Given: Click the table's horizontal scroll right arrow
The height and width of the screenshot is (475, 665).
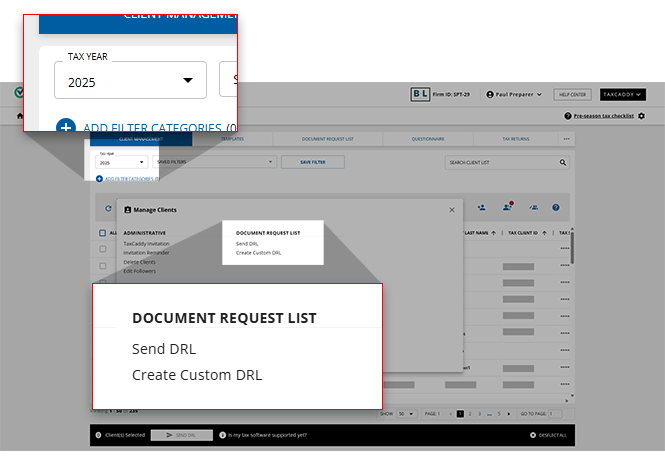Looking at the screenshot, I should (567, 400).
